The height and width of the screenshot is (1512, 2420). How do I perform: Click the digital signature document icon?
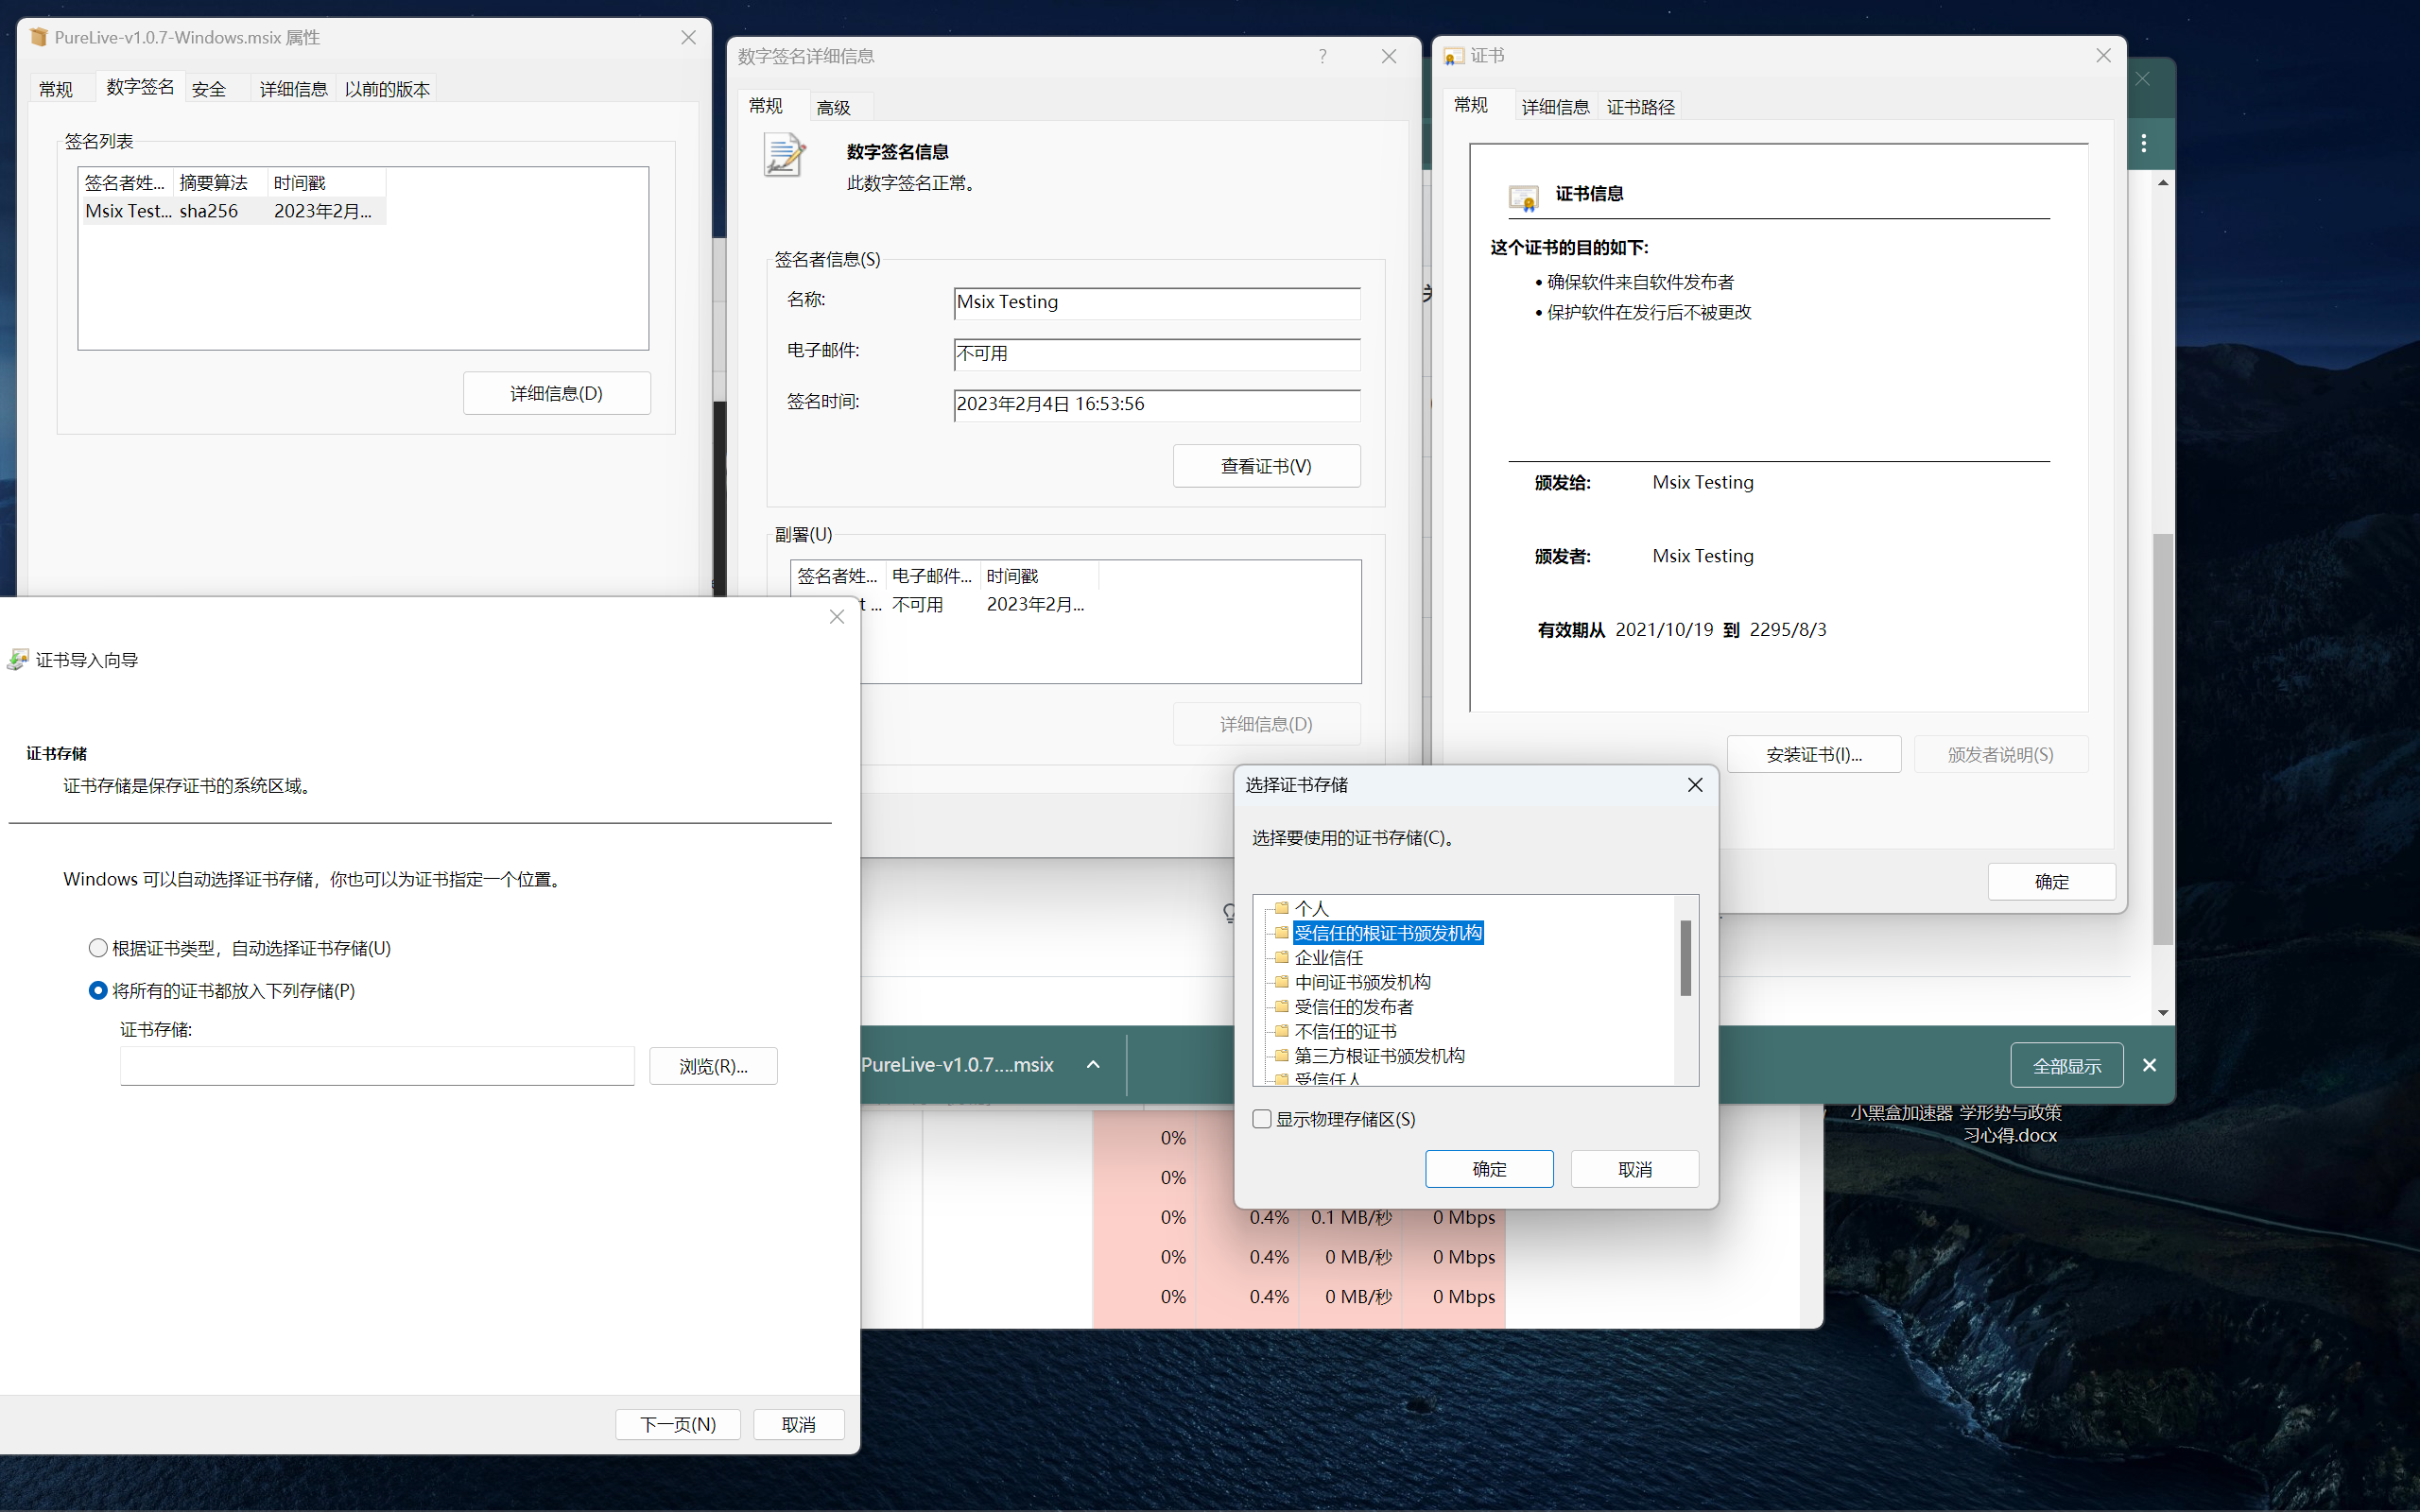click(783, 156)
